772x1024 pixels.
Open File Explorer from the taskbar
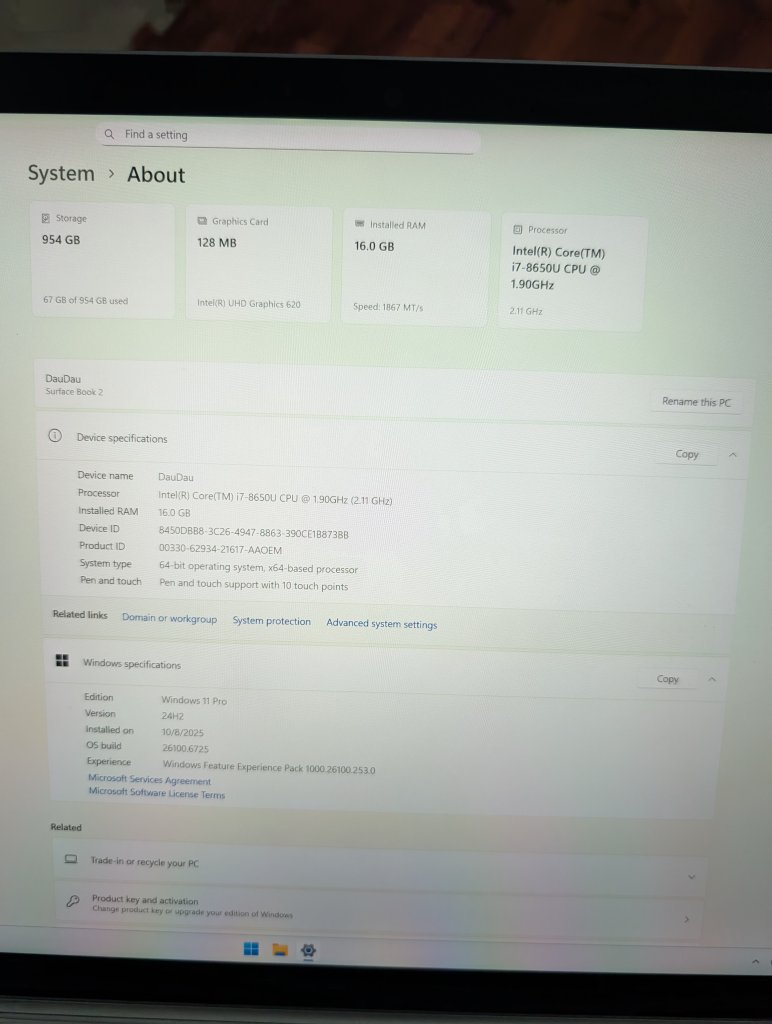pos(280,950)
